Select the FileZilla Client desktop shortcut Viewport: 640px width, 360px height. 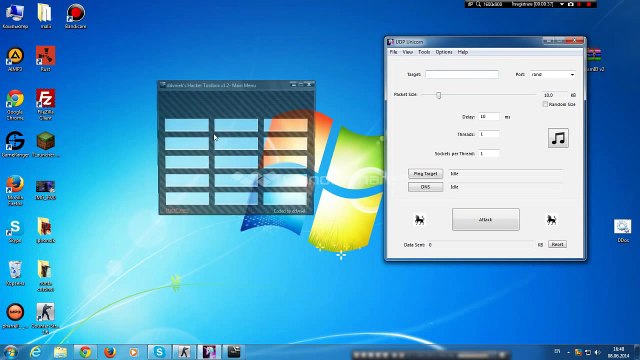[45, 105]
